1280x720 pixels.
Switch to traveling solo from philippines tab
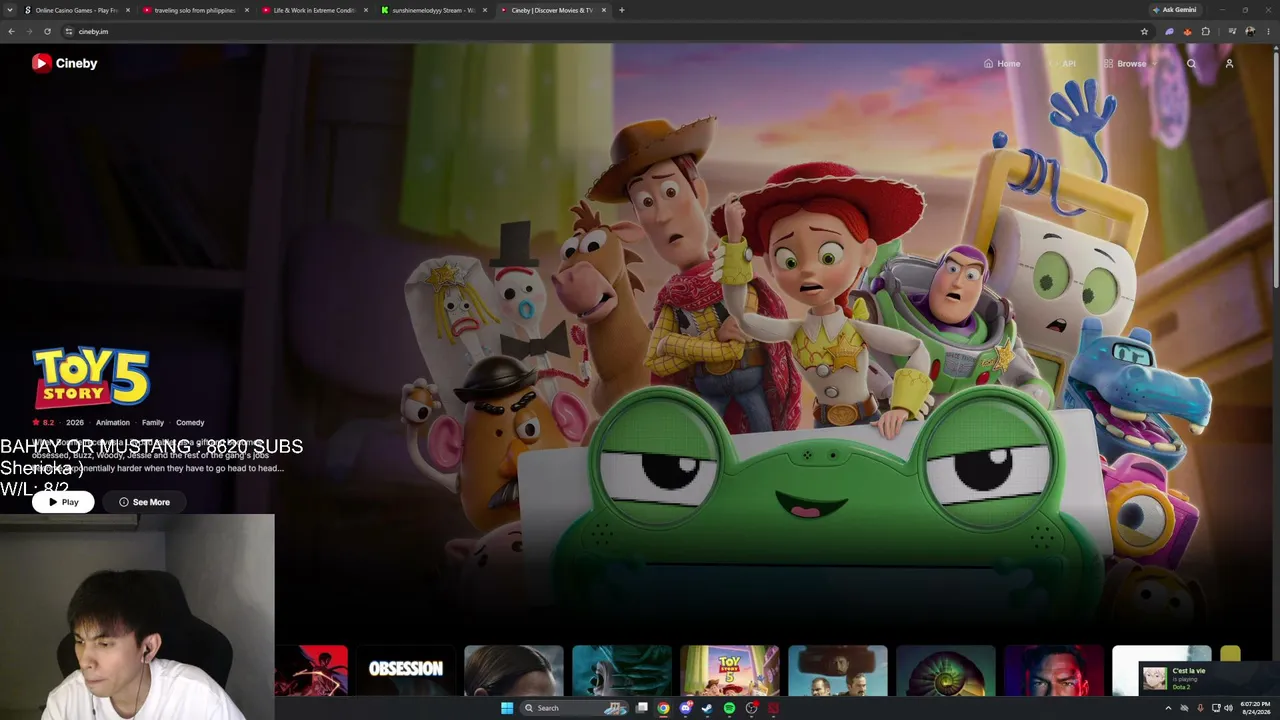coord(196,10)
